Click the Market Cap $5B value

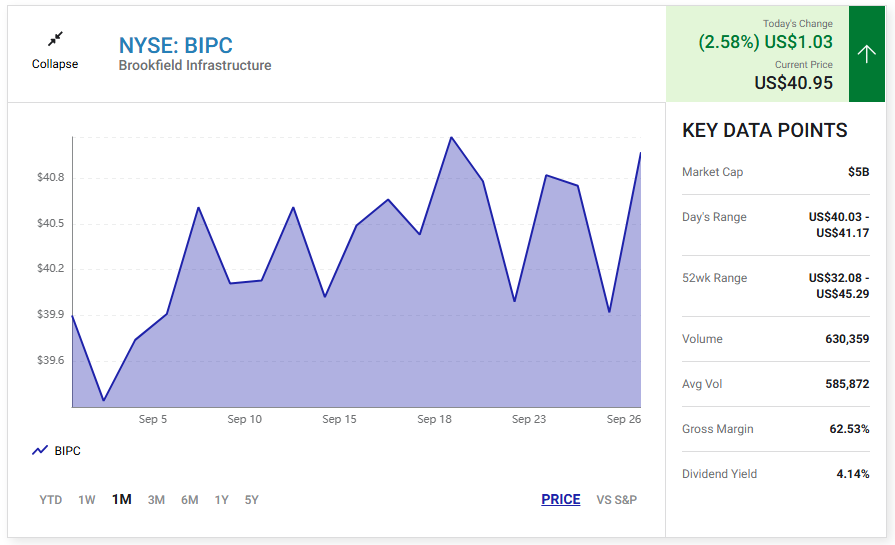click(x=858, y=172)
